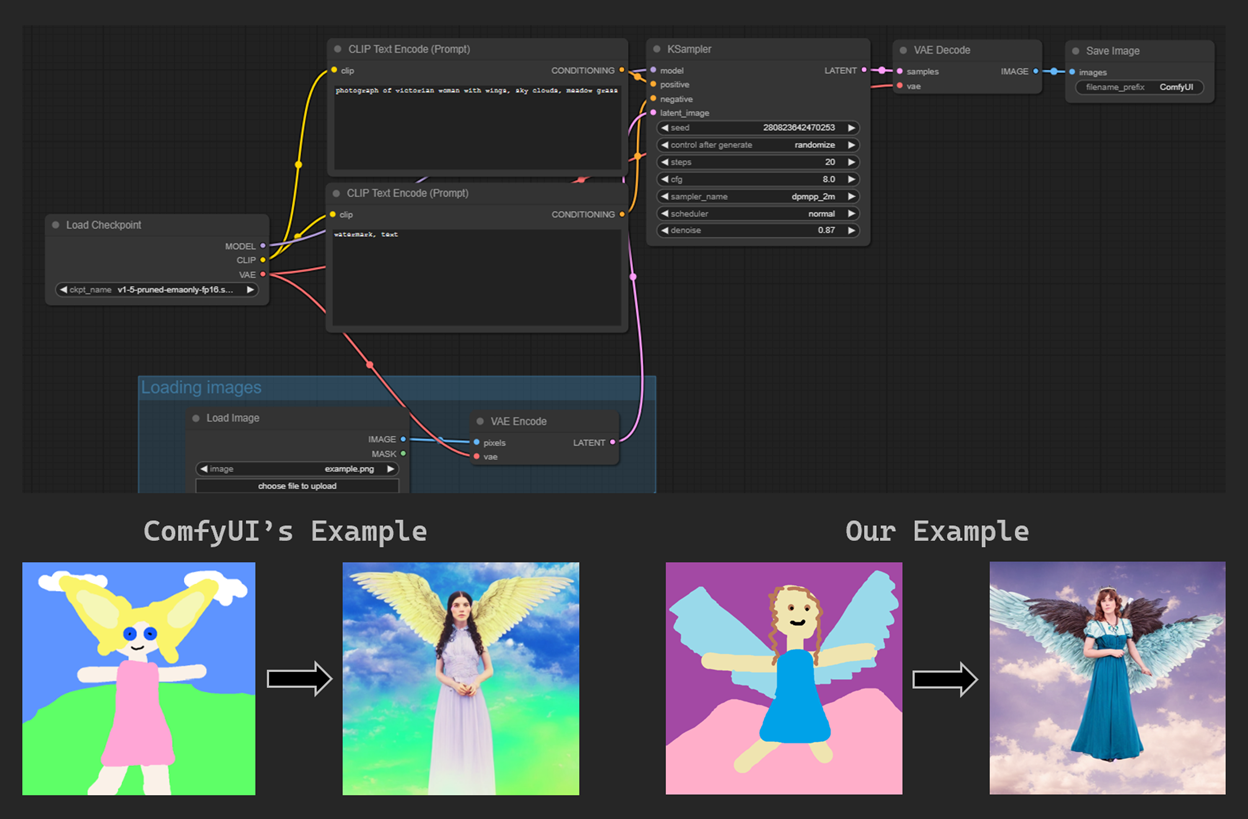Open the generated woman in teal dress image
Screen dimensions: 1248x819
coord(1107,678)
